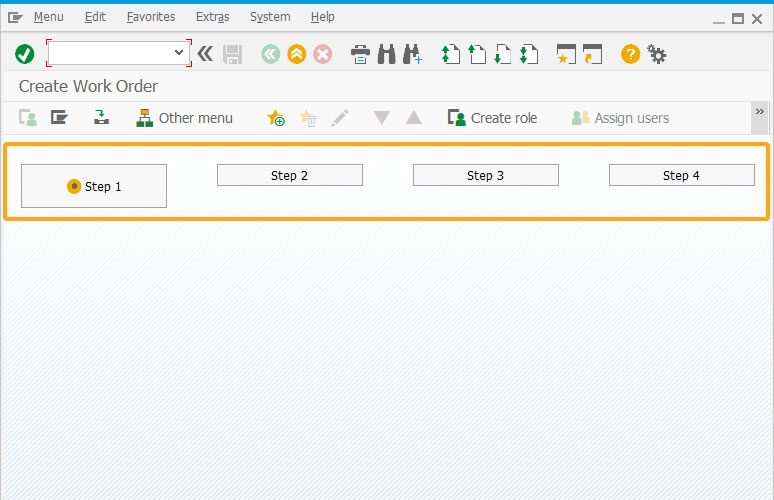Click the Other menu button
Screen dimensions: 774x500
coord(184,118)
